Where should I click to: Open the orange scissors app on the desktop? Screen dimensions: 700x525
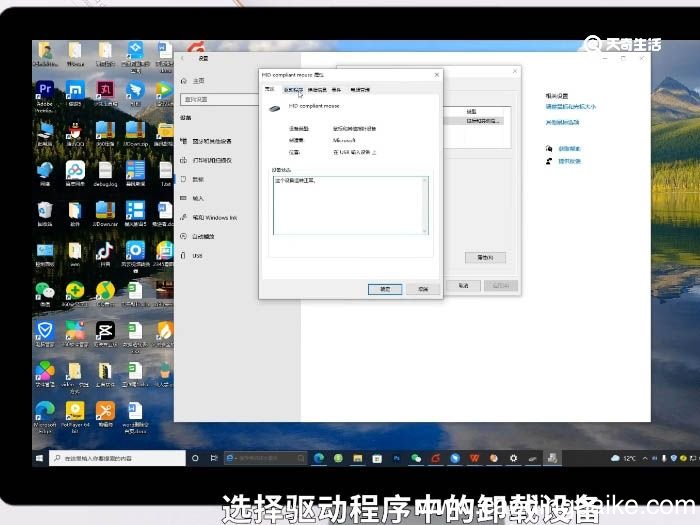[x=105, y=414]
